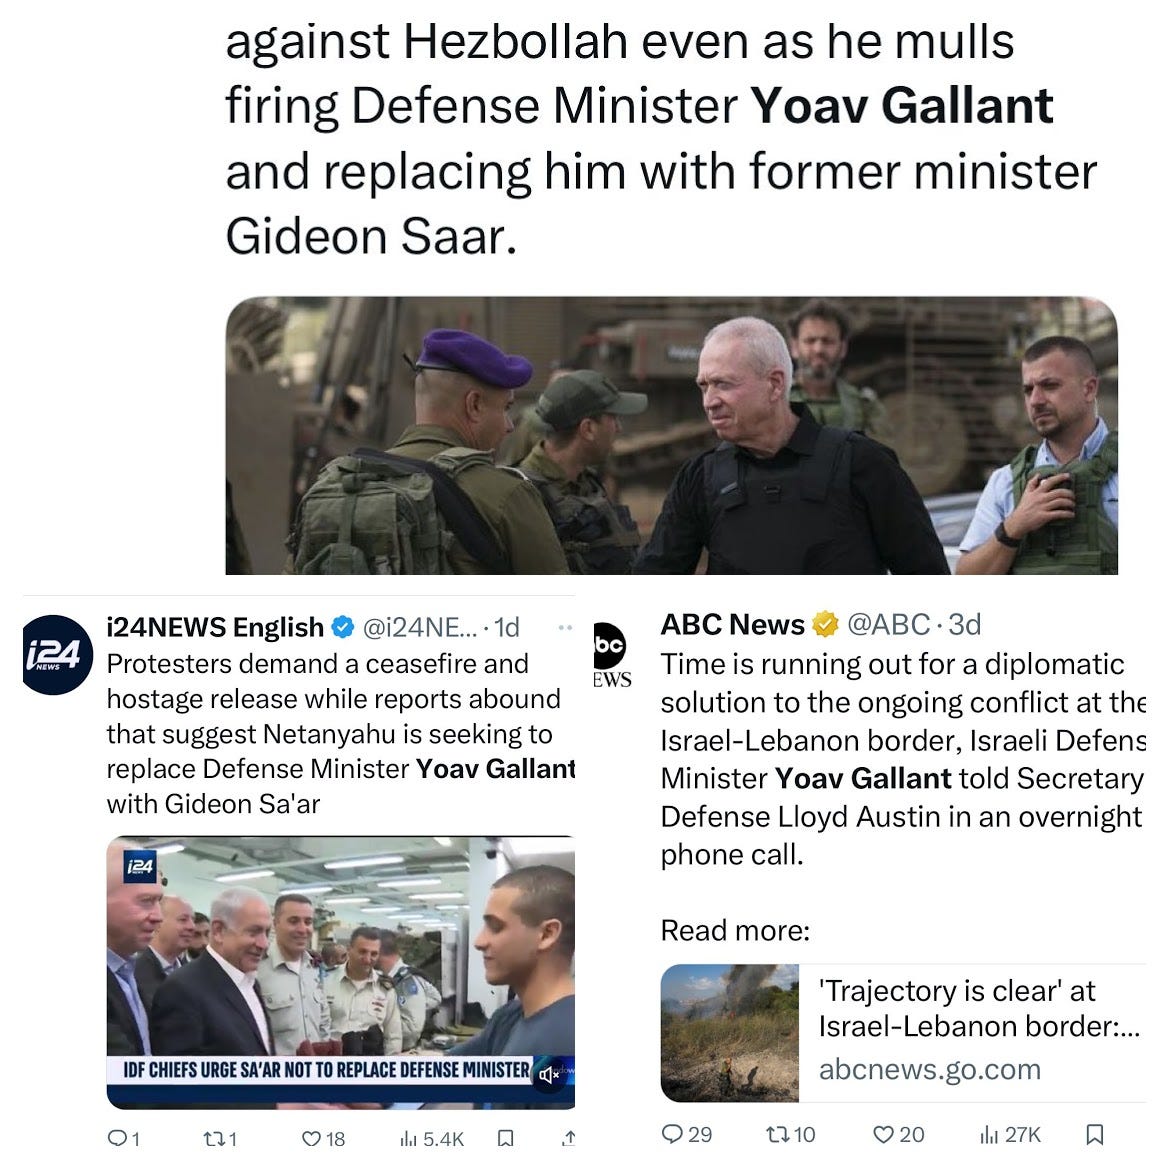Open replies on the ABC News tweet
This screenshot has width=1169, height=1169.
click(687, 1134)
